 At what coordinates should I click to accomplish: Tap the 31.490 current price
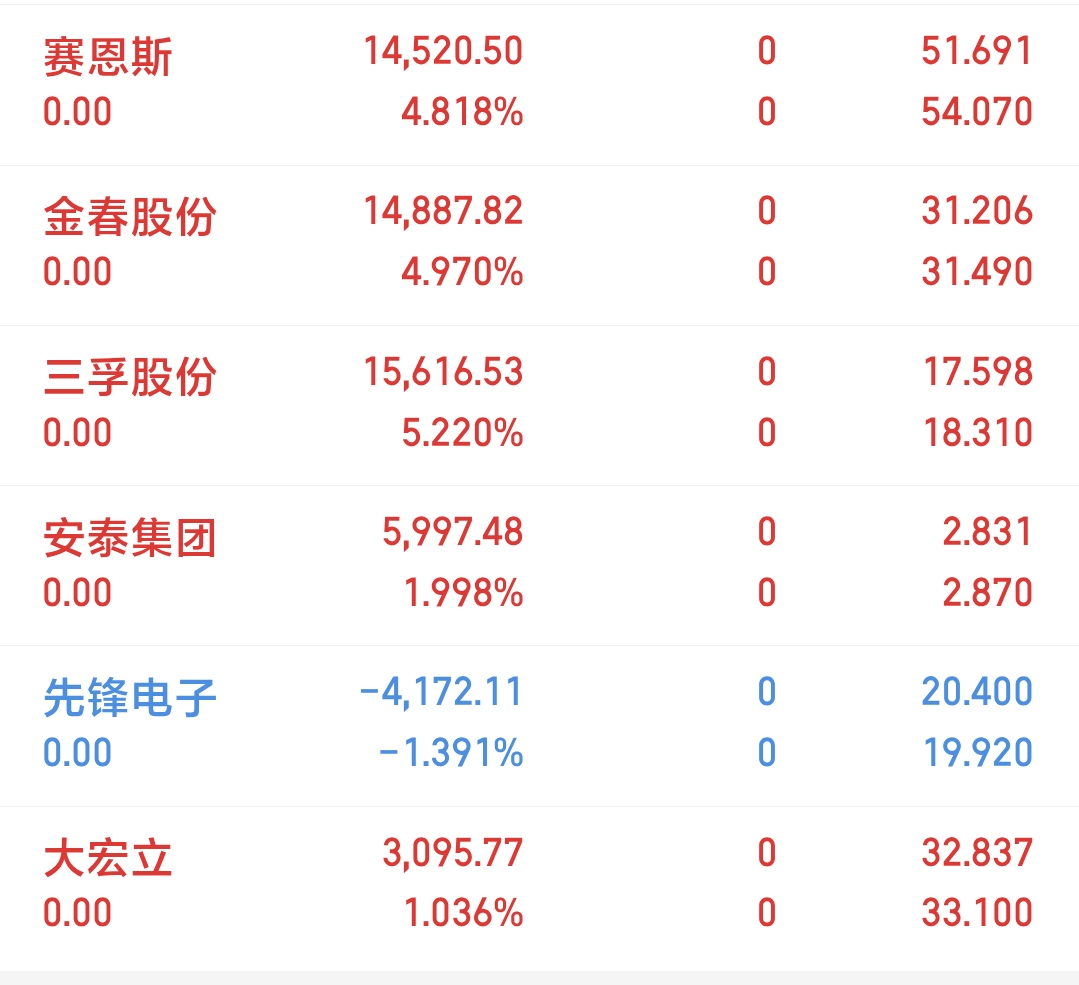(977, 272)
